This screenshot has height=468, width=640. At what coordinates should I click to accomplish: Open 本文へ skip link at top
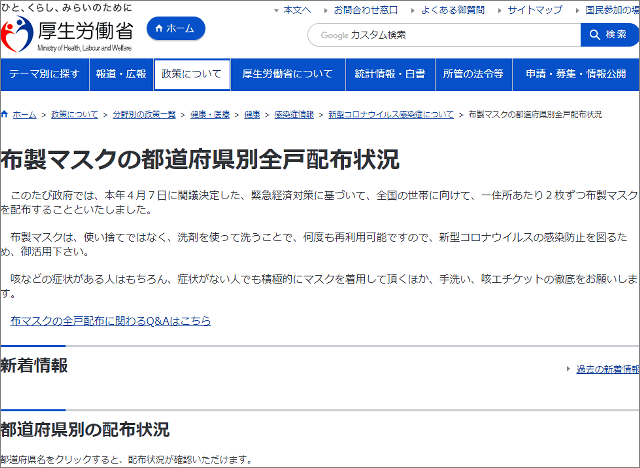point(297,9)
